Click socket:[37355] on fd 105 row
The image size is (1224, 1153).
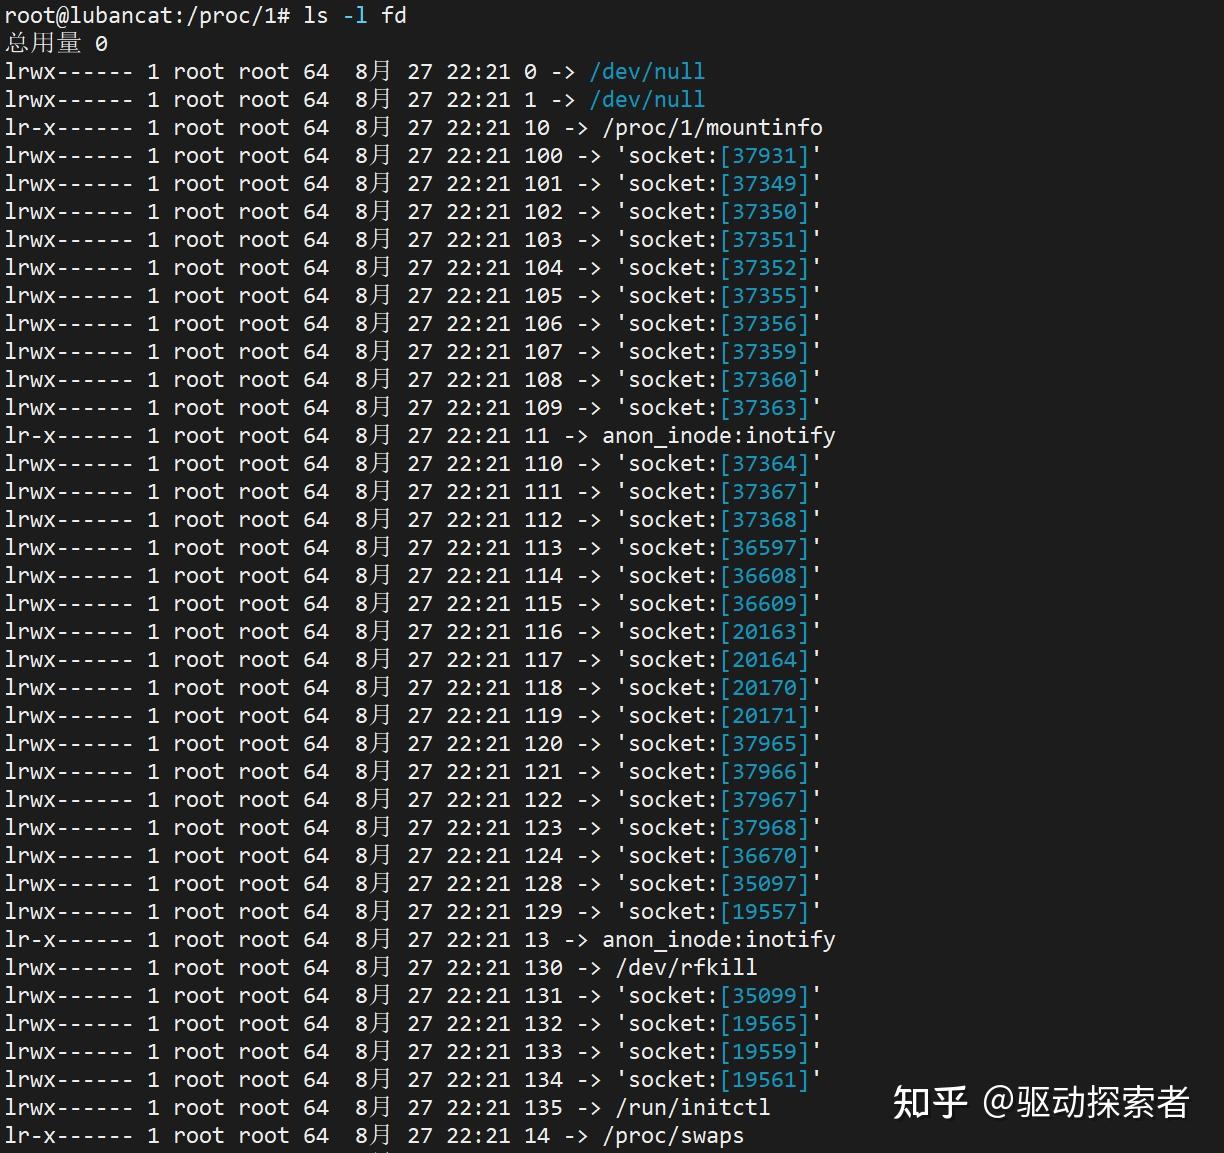pos(719,295)
